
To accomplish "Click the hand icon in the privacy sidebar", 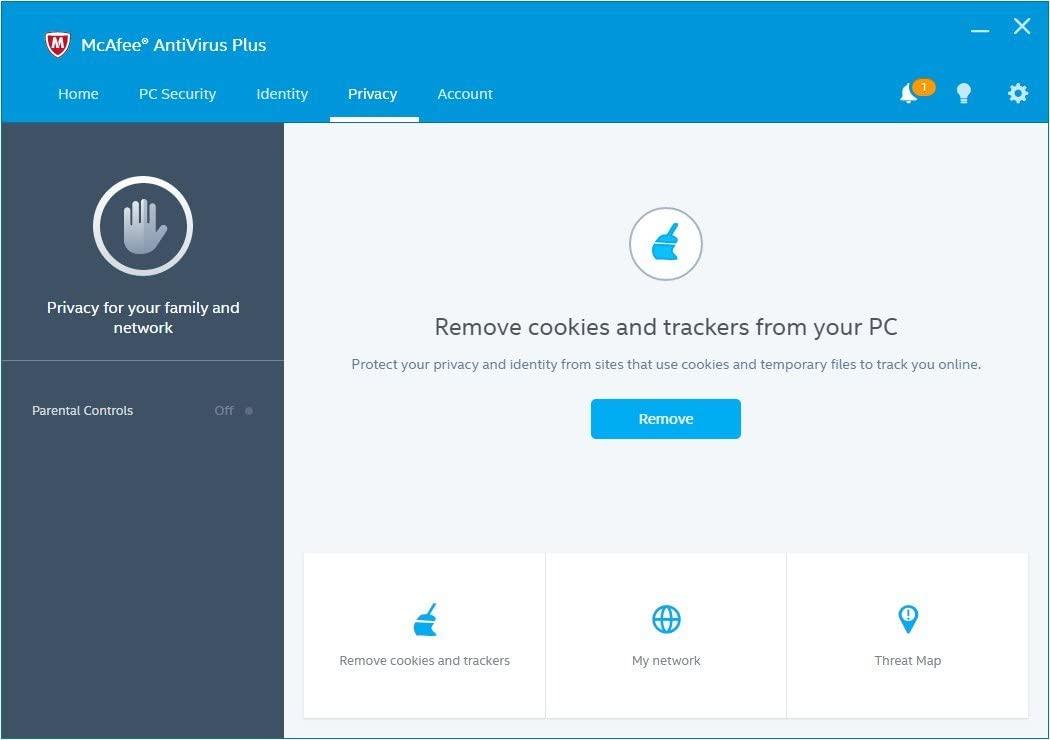I will click(143, 226).
